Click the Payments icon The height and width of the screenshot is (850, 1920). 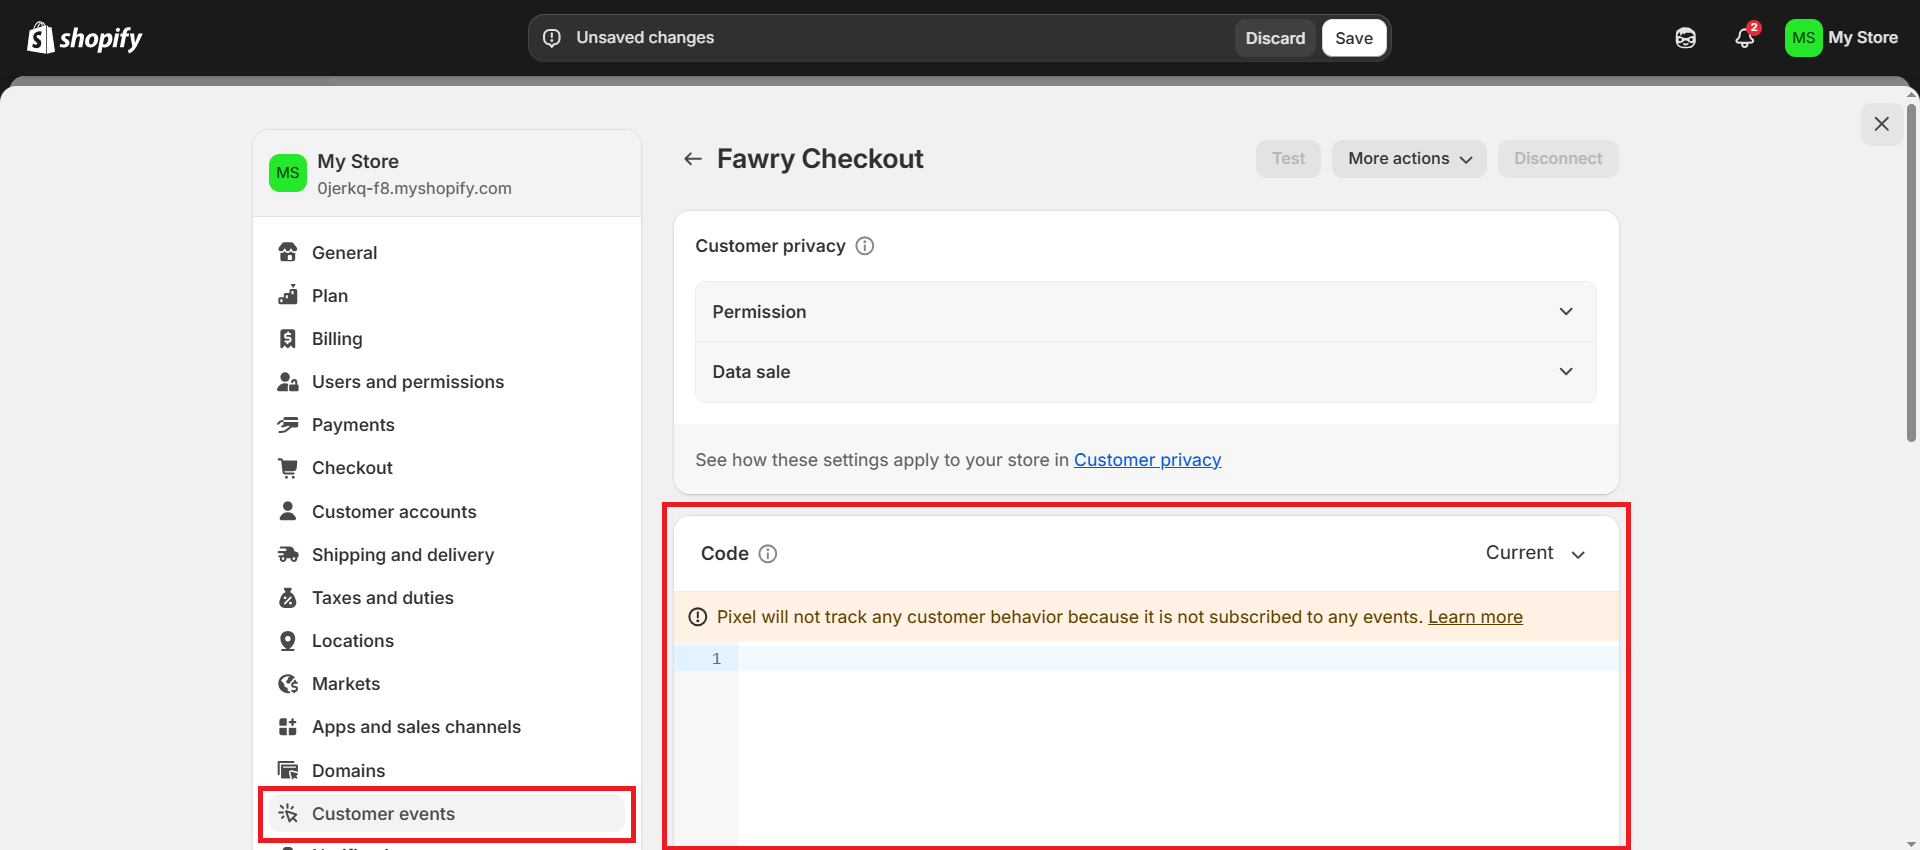(x=288, y=424)
